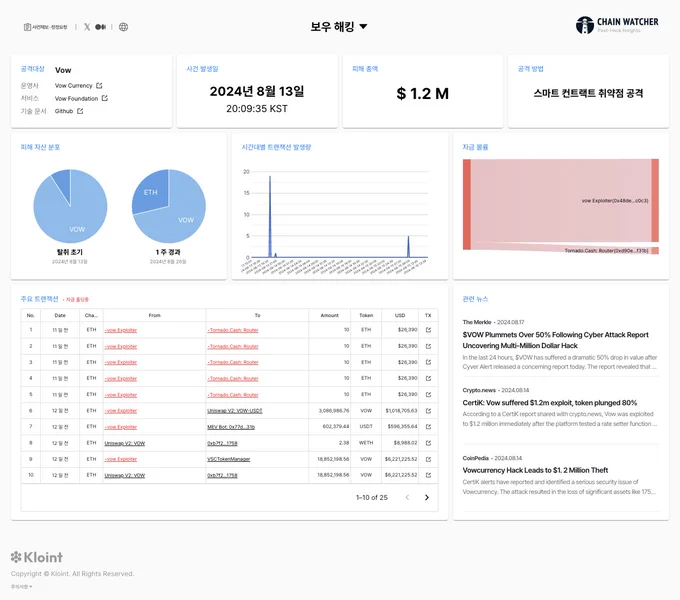Click the Amount column header
The width and height of the screenshot is (680, 600).
click(x=330, y=315)
